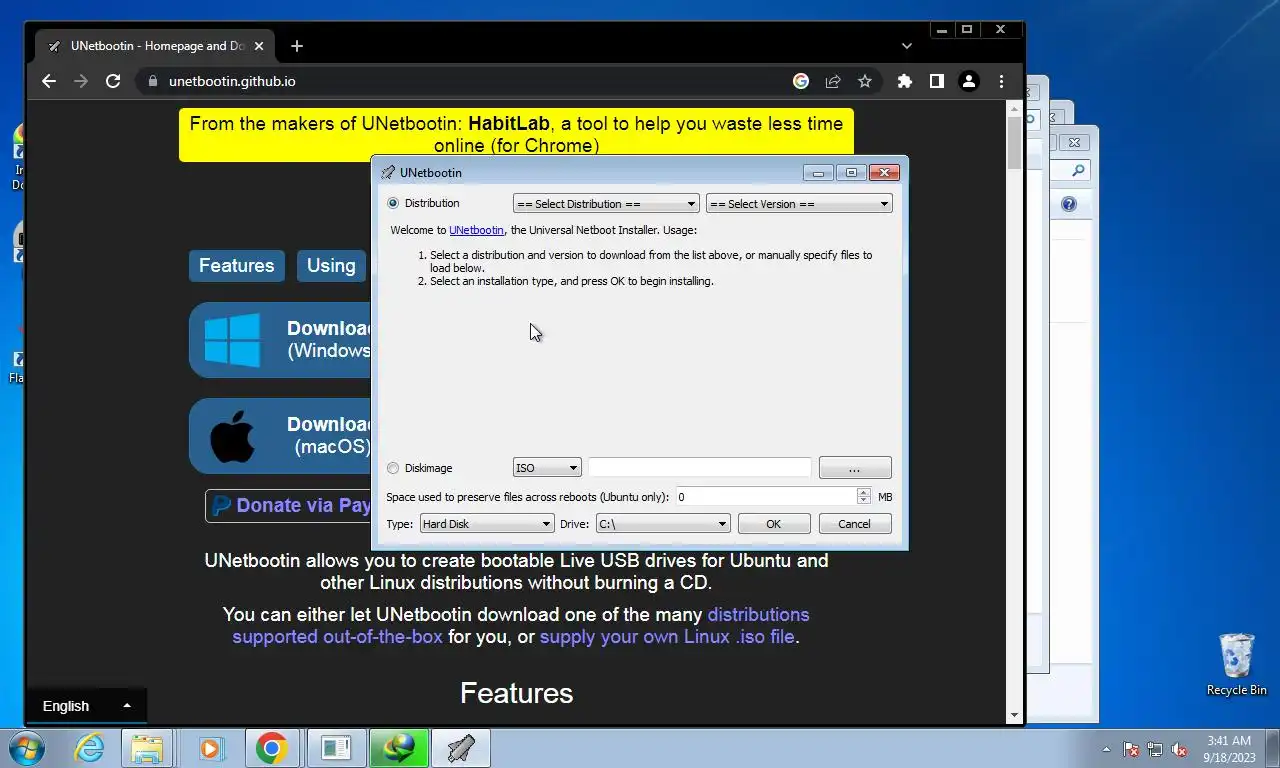The height and width of the screenshot is (768, 1280).
Task: Increase preserved space with the up spinner
Action: (864, 493)
